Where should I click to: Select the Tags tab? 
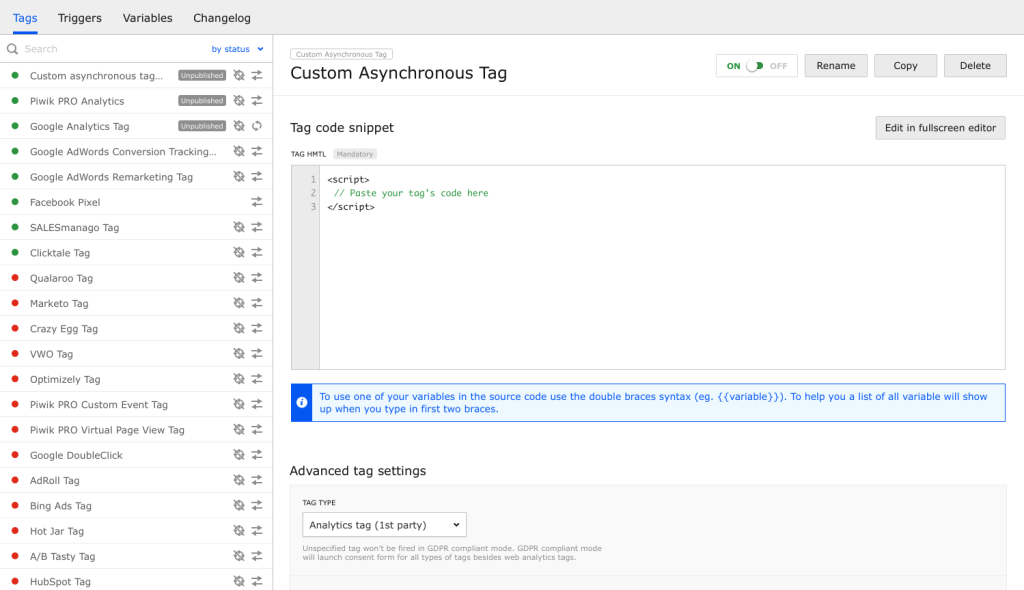pos(25,18)
